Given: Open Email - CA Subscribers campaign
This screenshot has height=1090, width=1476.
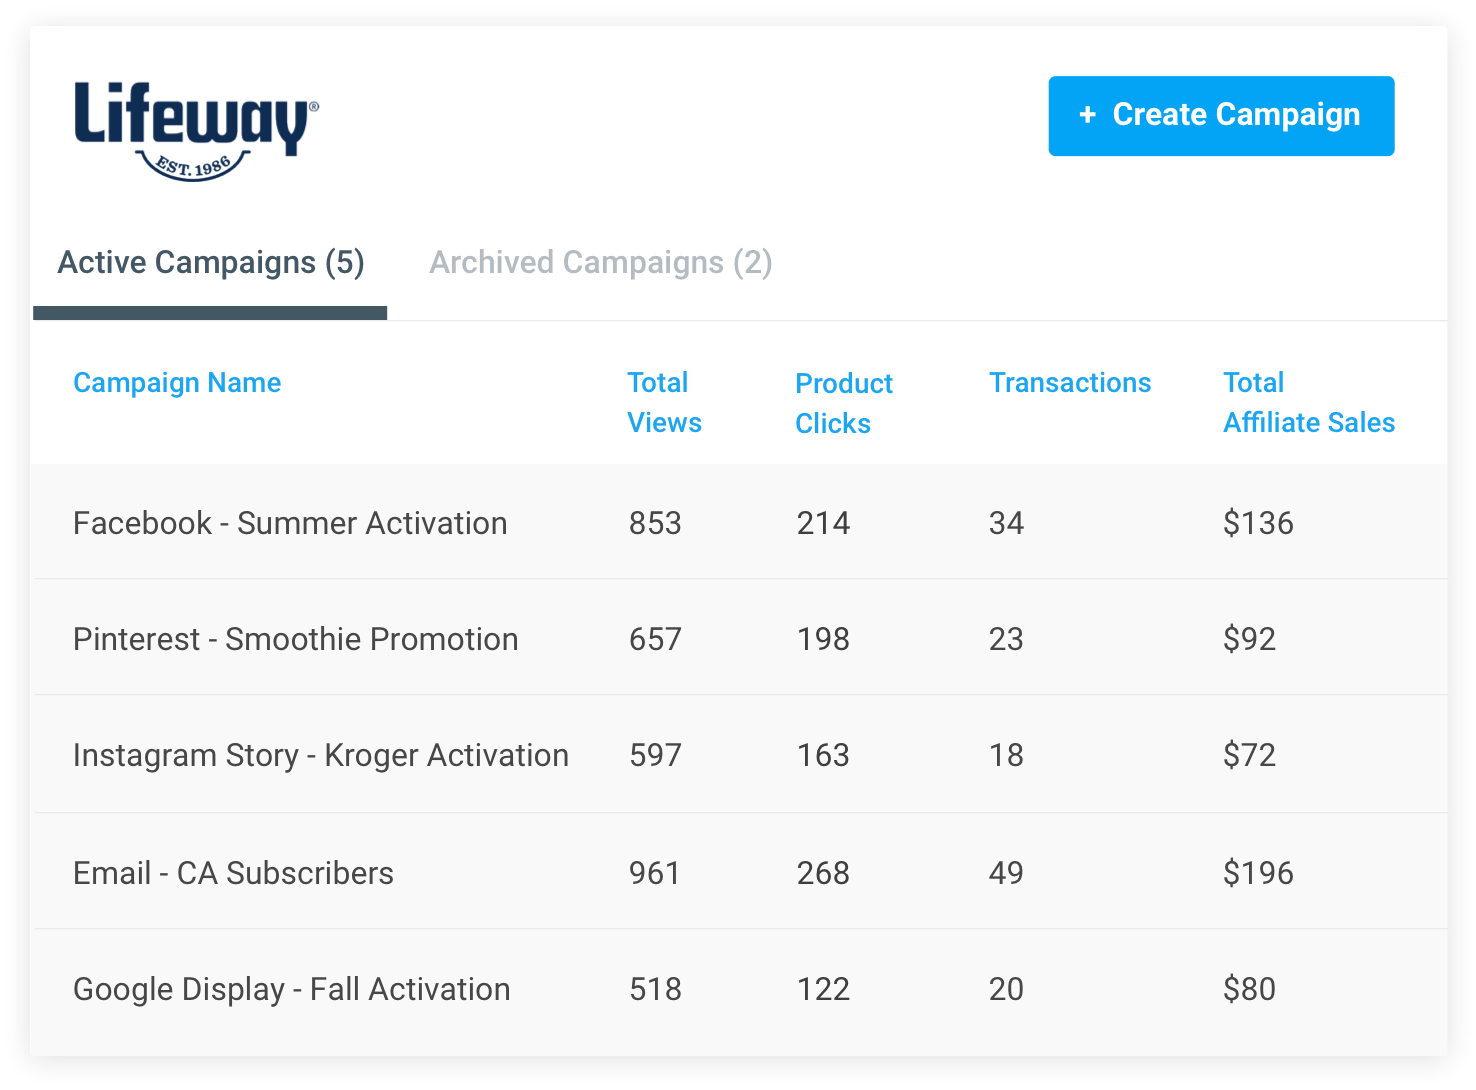Looking at the screenshot, I should 234,873.
